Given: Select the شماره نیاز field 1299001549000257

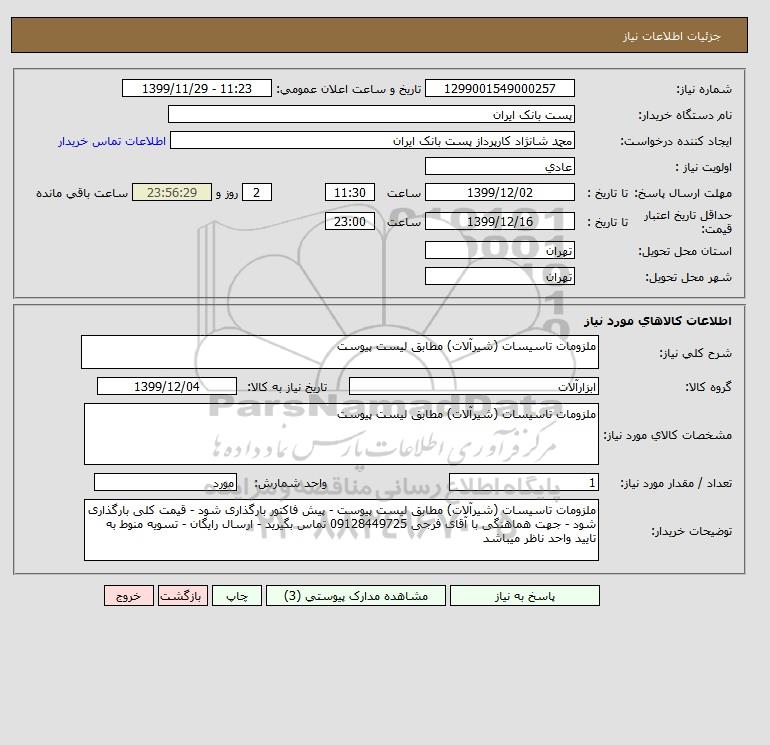Looking at the screenshot, I should click(x=499, y=88).
